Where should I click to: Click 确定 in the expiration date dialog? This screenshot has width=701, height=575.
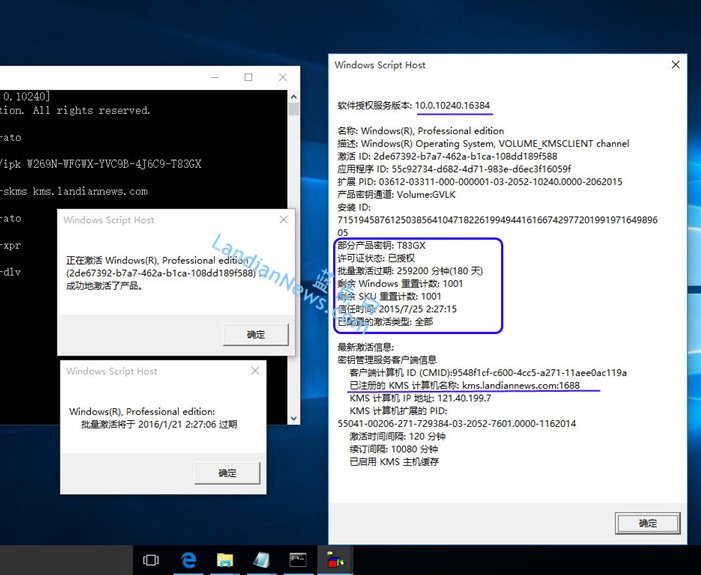pos(227,473)
